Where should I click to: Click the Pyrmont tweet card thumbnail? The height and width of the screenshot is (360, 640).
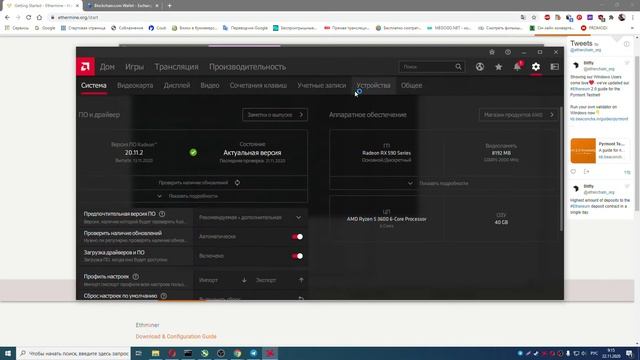point(583,151)
